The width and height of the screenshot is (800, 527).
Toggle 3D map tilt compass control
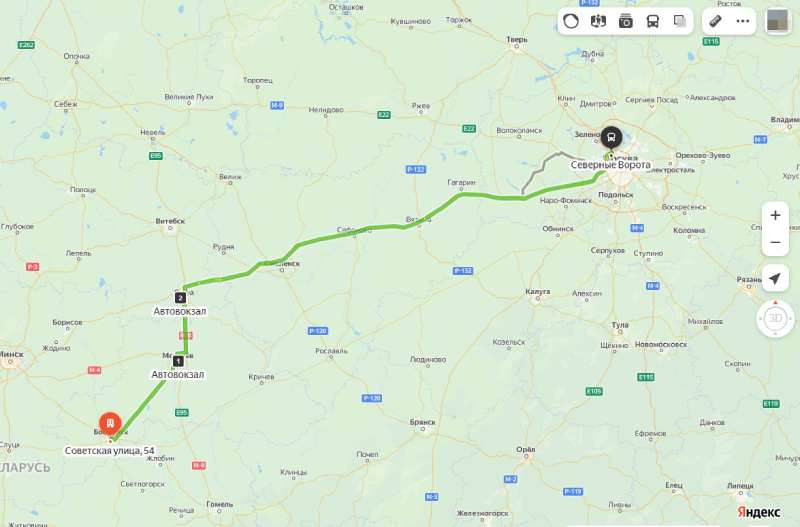[x=775, y=318]
